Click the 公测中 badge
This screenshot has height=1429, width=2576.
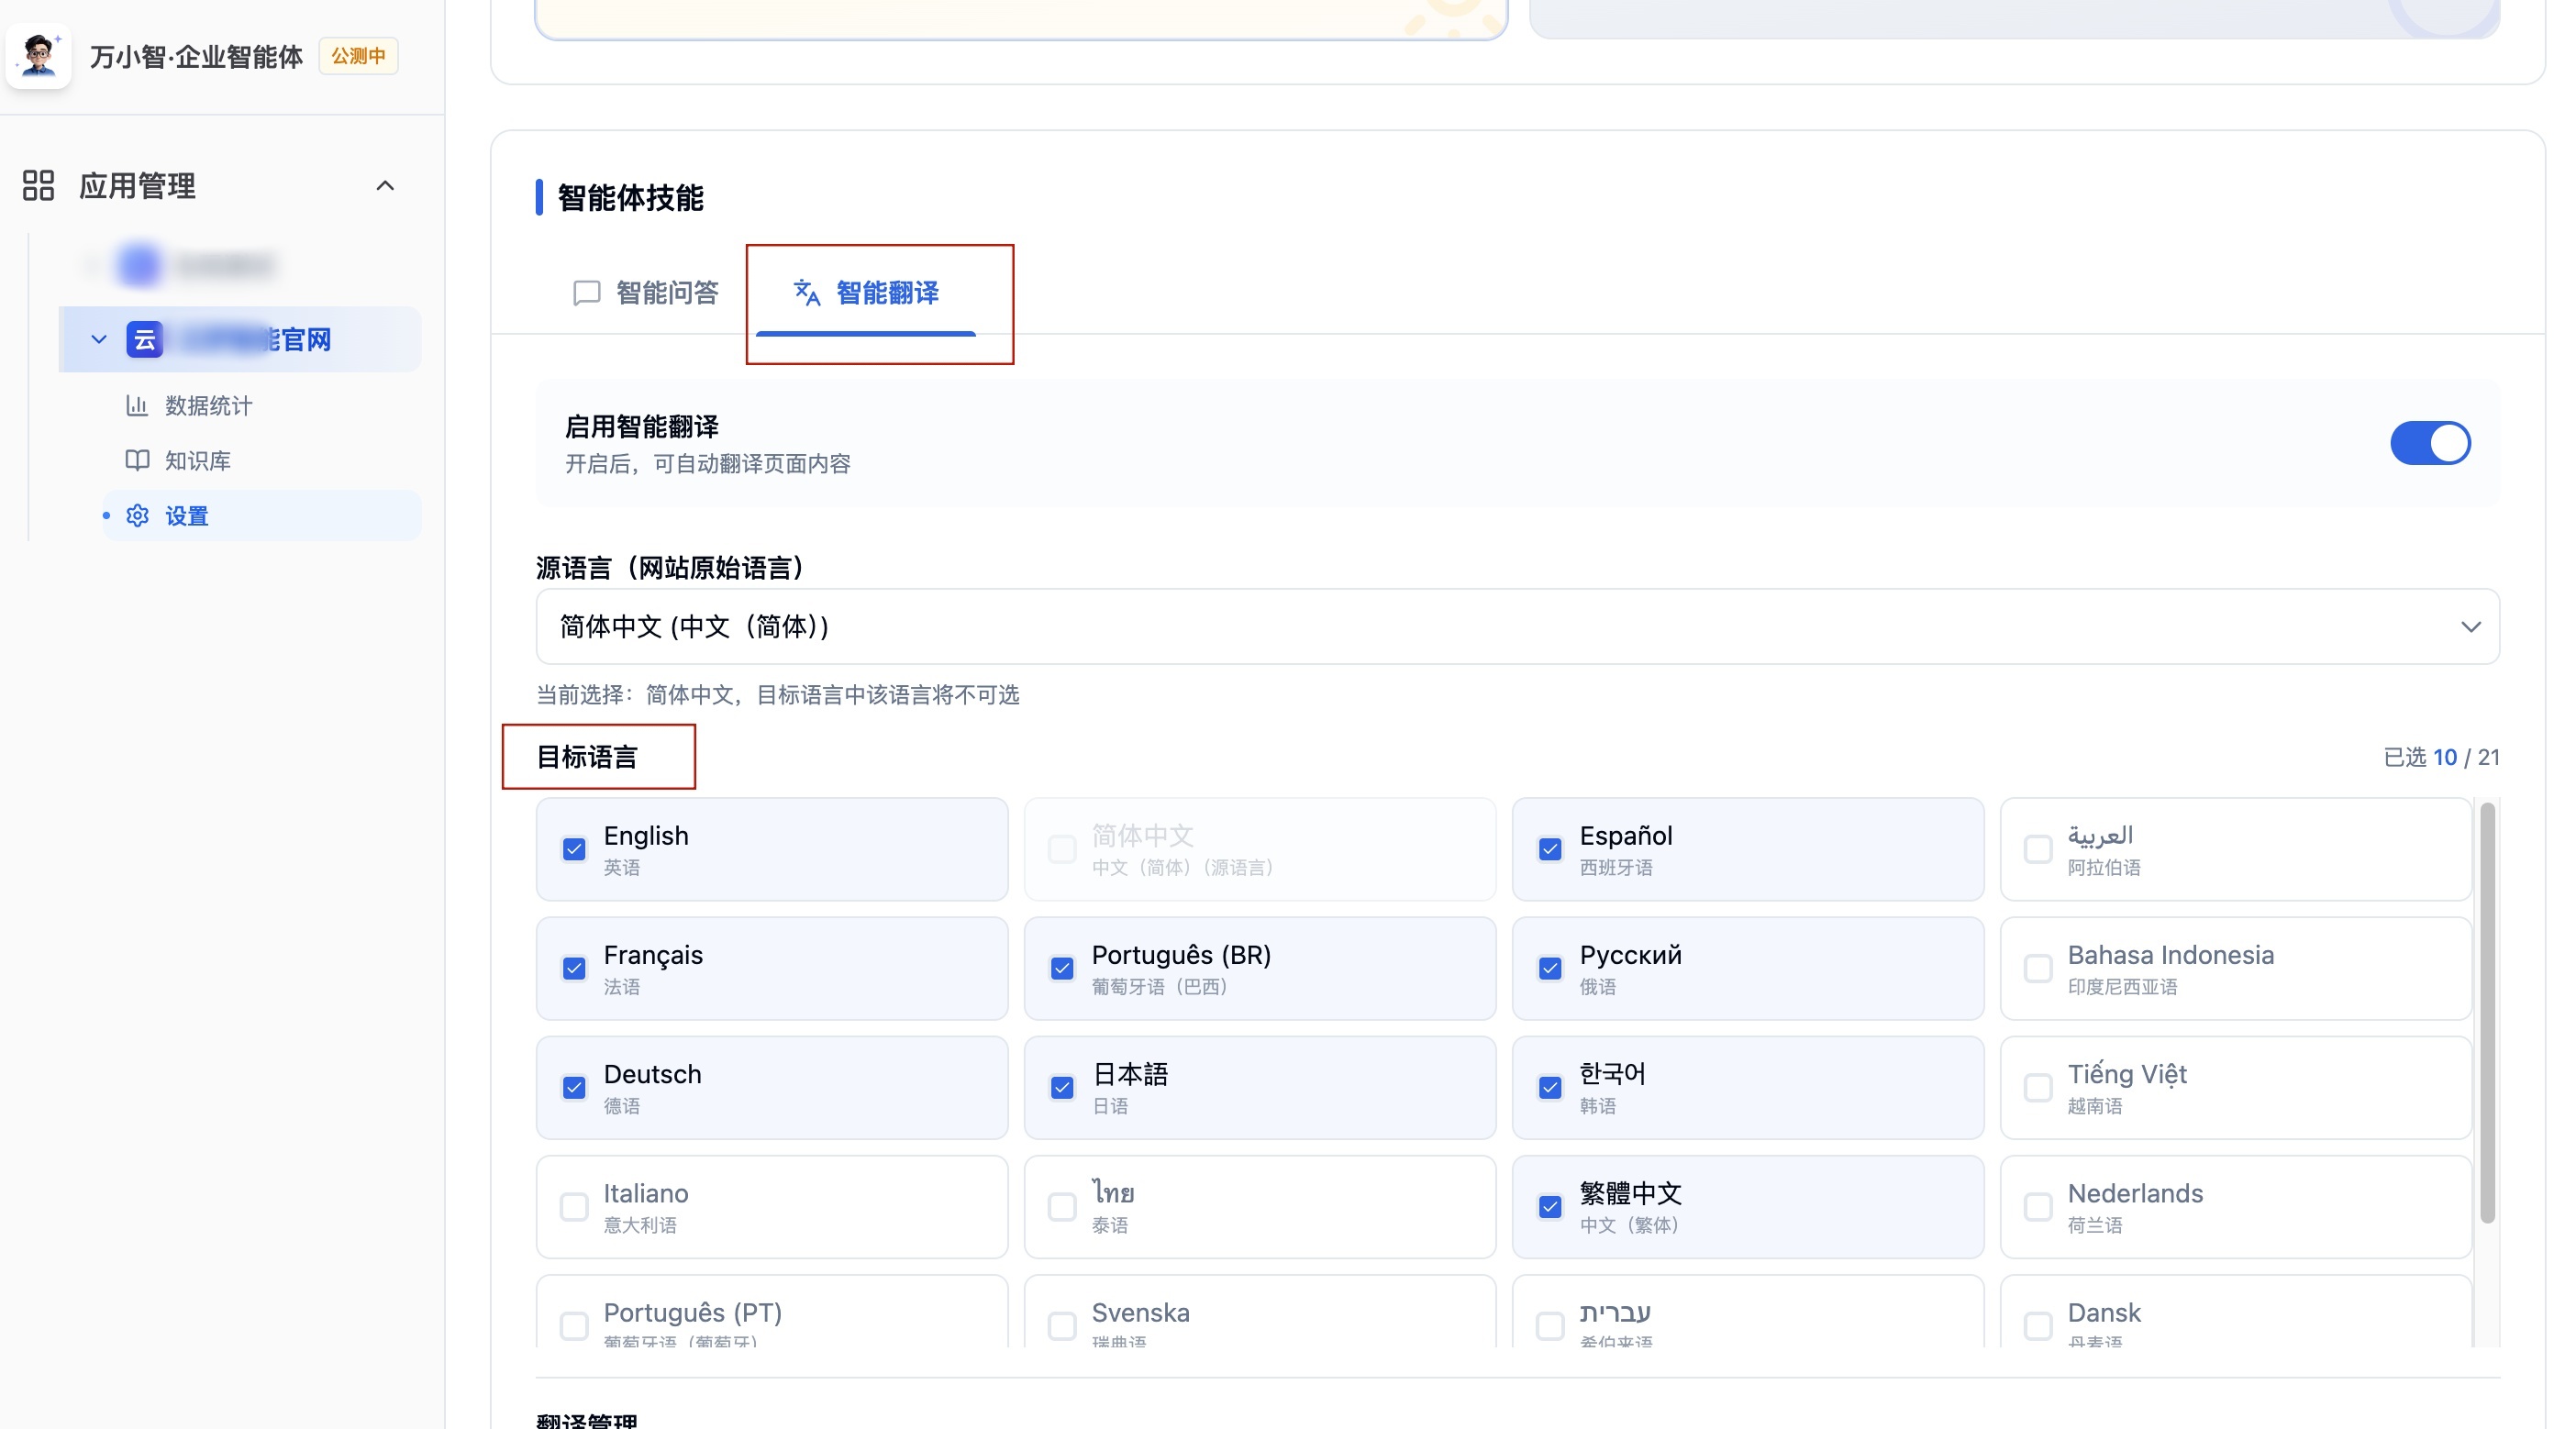(358, 56)
